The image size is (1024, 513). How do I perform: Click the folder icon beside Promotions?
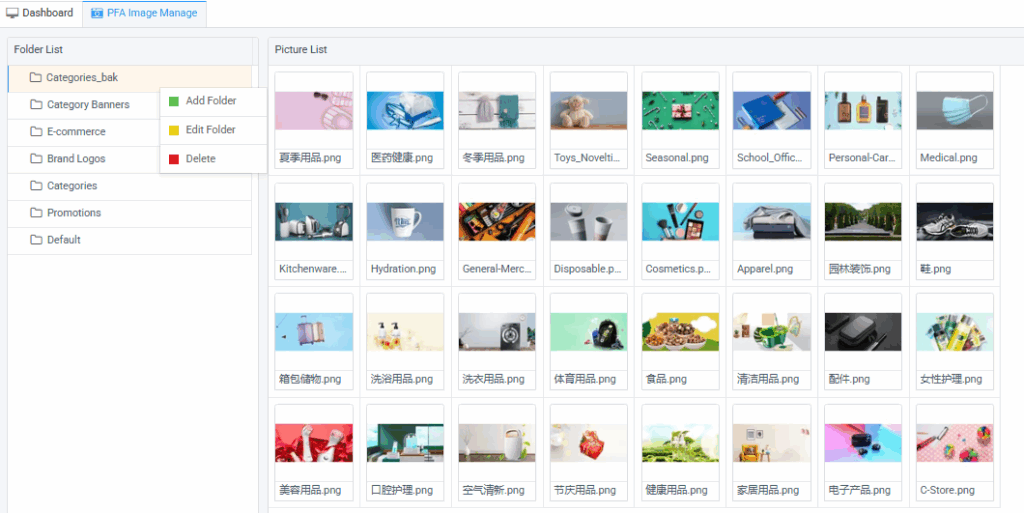click(36, 213)
